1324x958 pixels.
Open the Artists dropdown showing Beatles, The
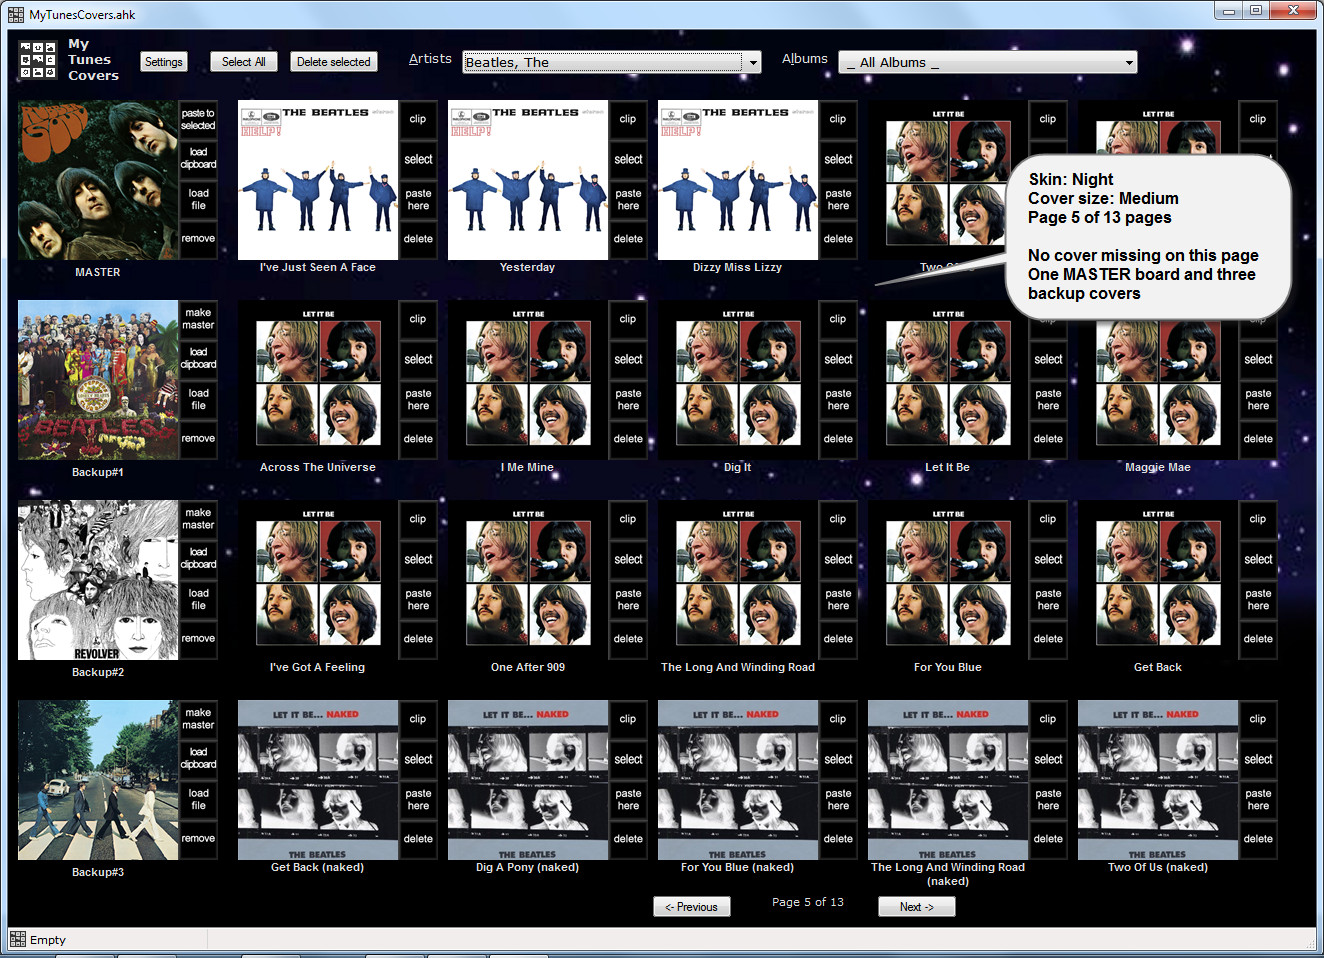point(612,62)
